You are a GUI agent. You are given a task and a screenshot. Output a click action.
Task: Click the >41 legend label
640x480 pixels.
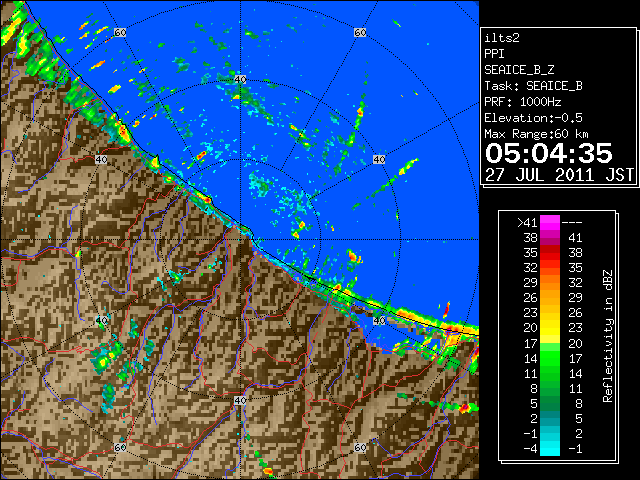527,222
